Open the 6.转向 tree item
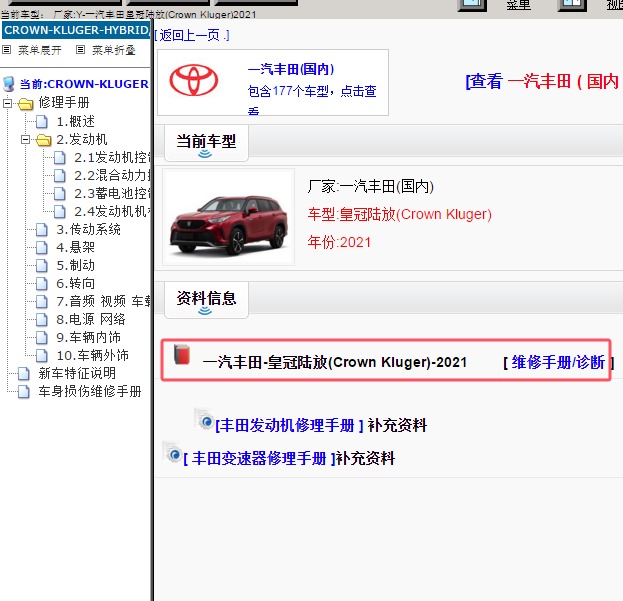623x601 pixels. tap(75, 284)
